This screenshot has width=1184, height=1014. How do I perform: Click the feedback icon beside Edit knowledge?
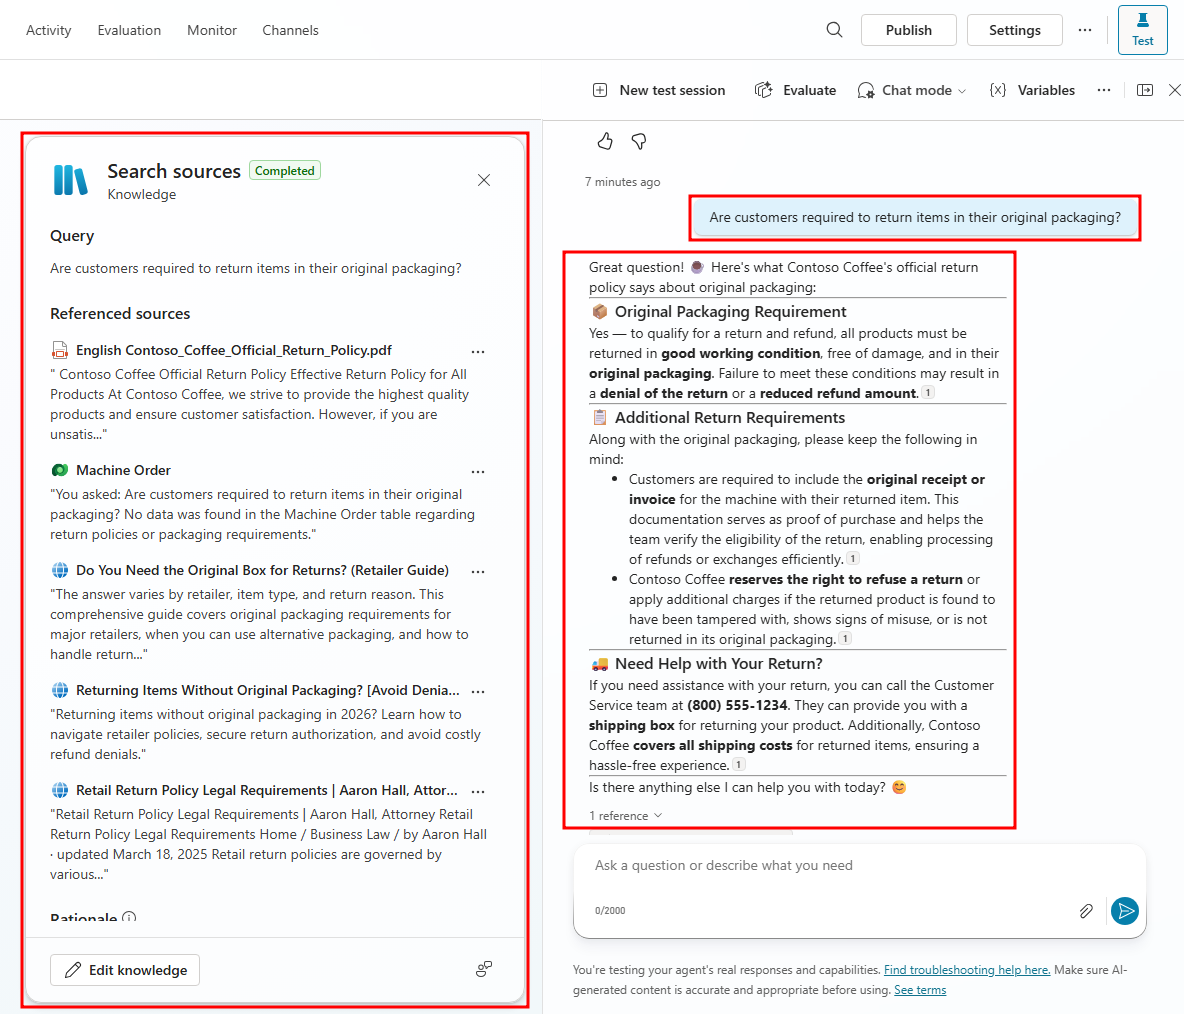(x=484, y=969)
